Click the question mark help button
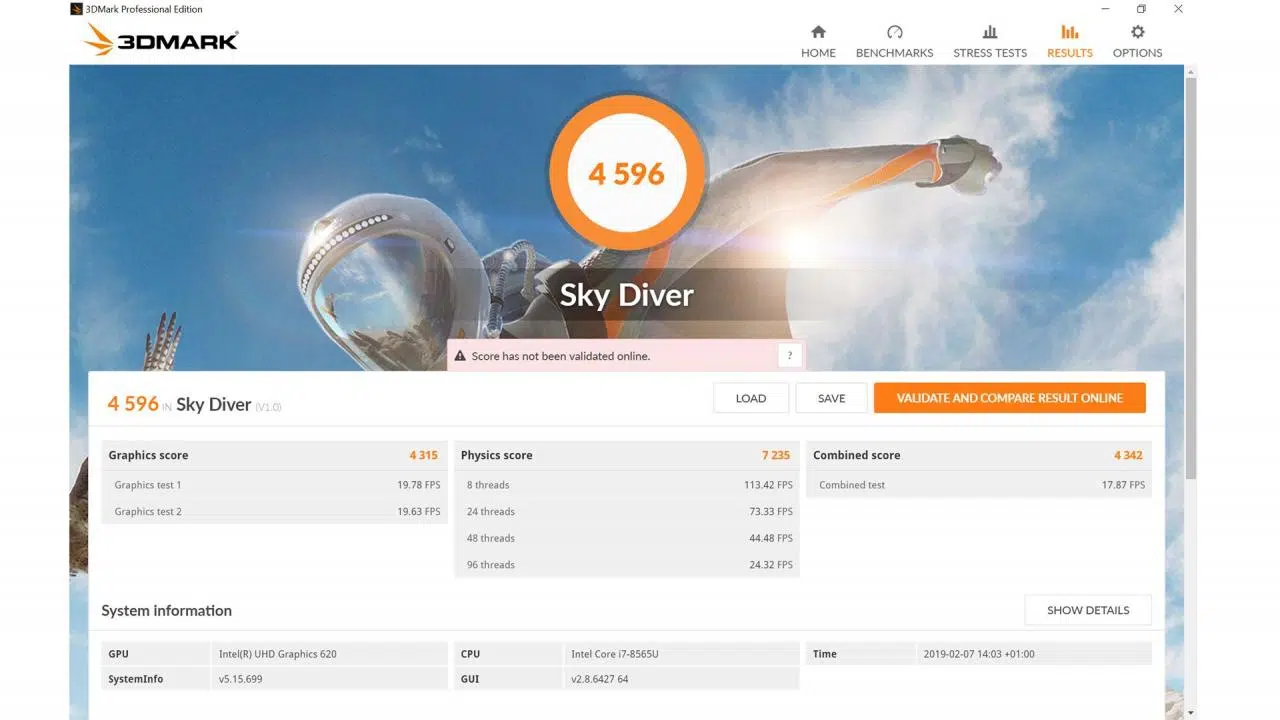Image resolution: width=1280 pixels, height=720 pixels. pyautogui.click(x=789, y=355)
